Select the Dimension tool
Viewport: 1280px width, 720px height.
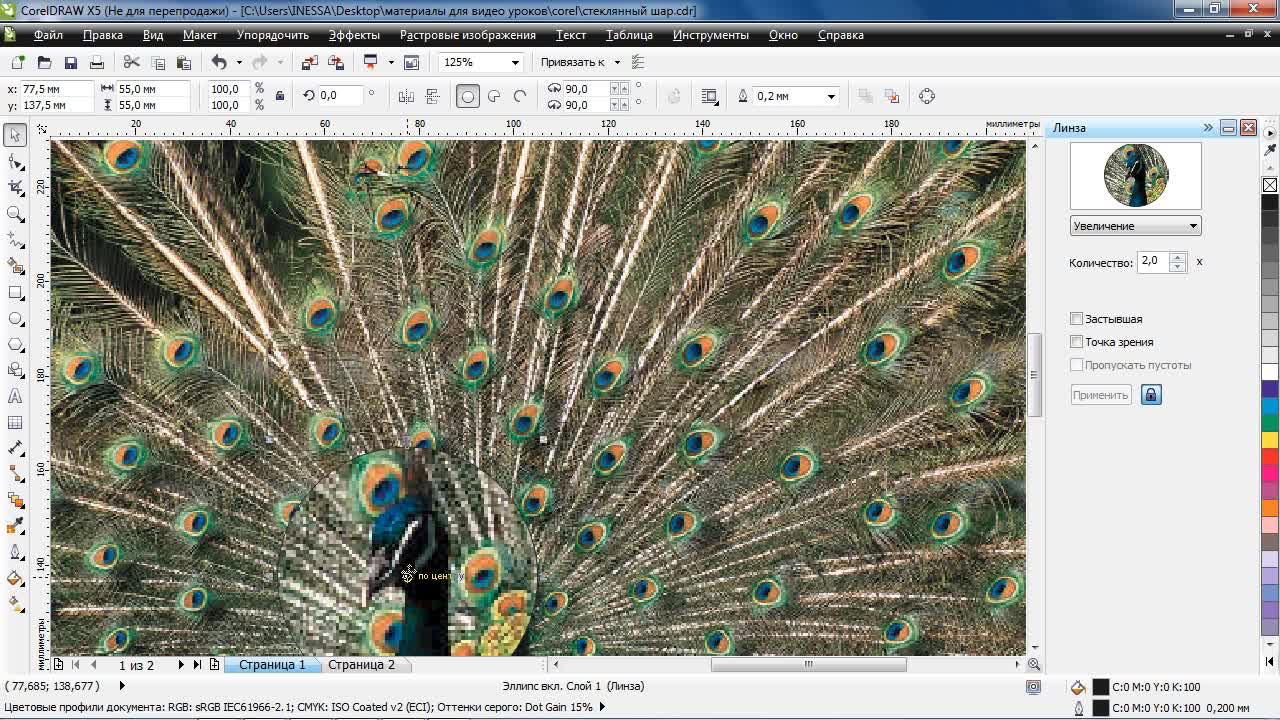pos(15,448)
